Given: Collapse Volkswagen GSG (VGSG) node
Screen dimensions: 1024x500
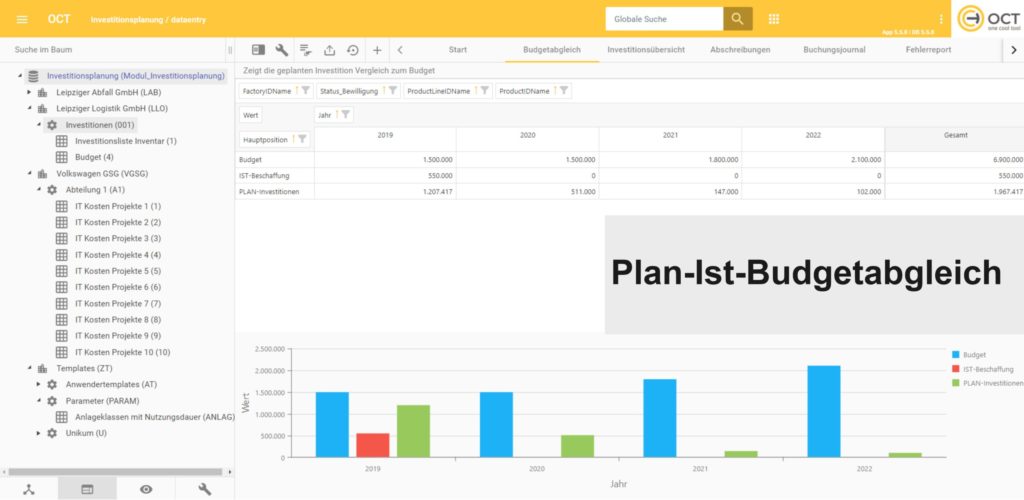Looking at the screenshot, I should (x=29, y=174).
